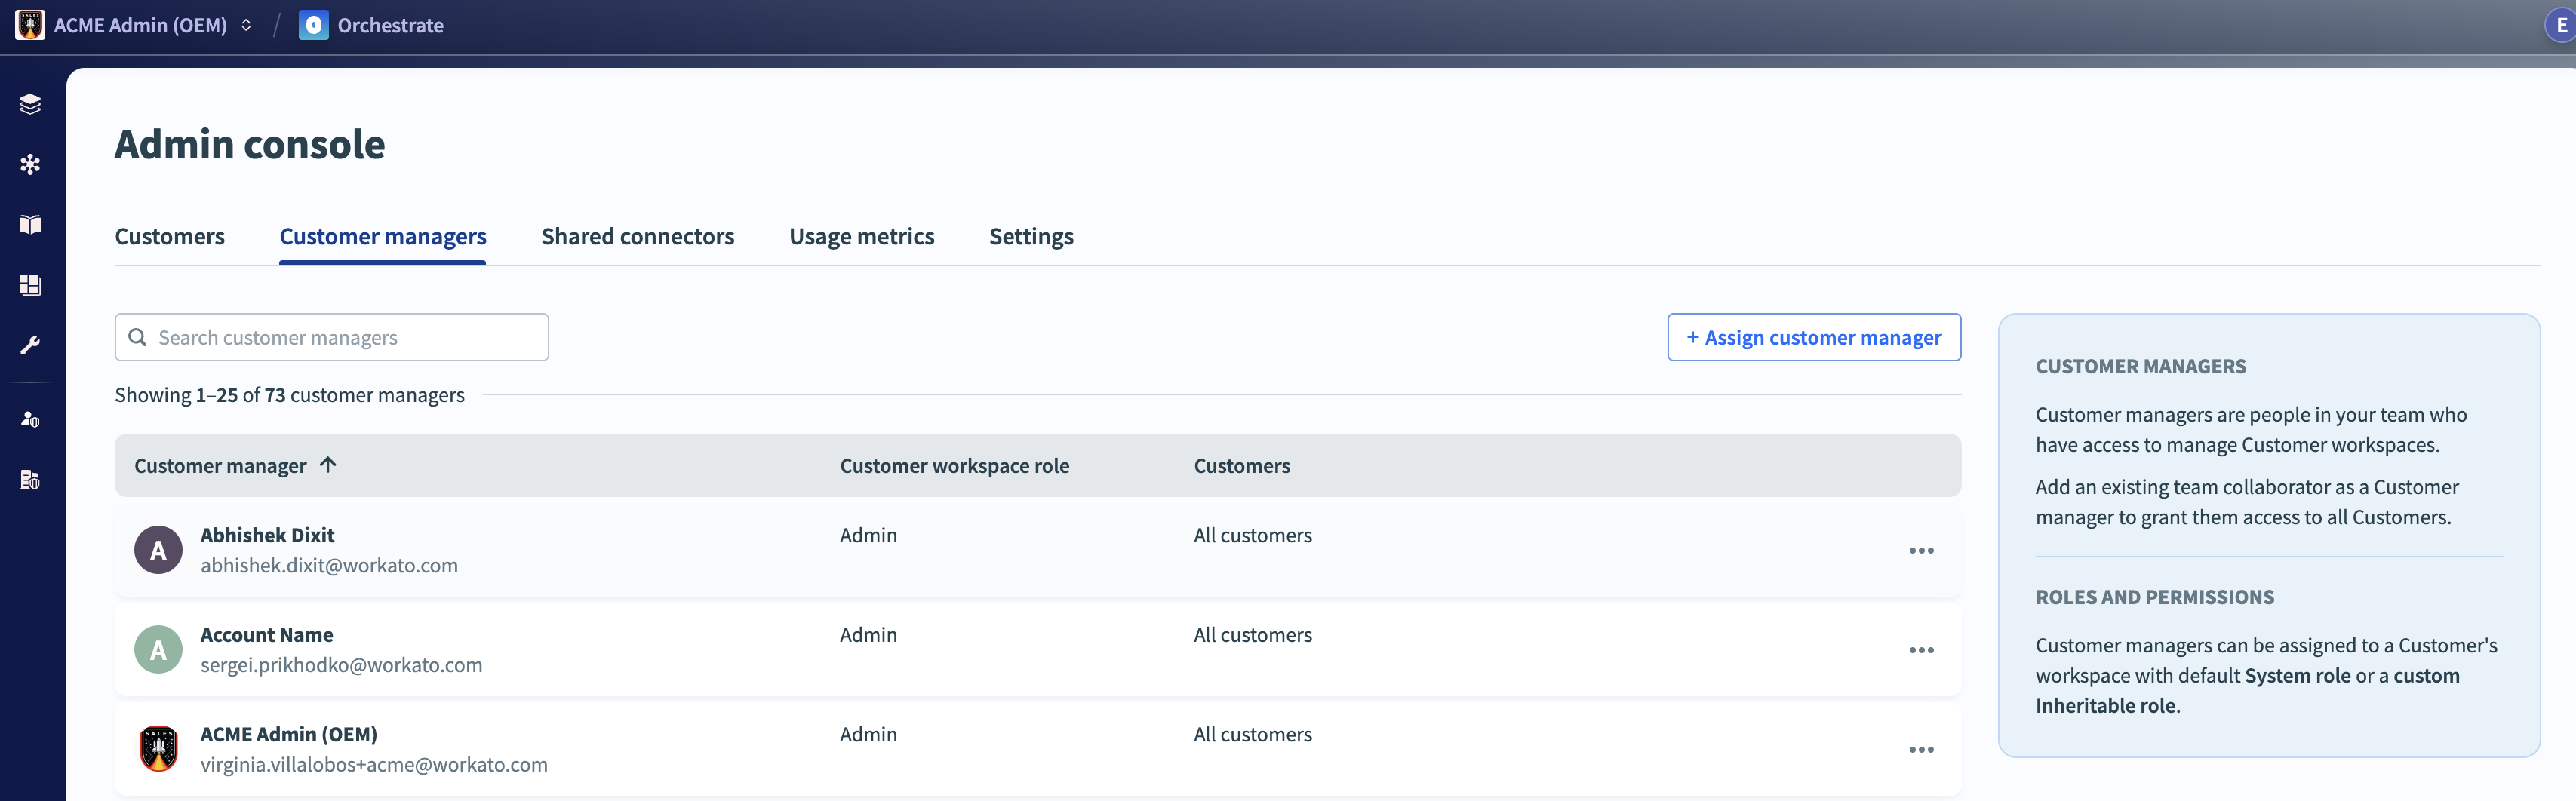Click the user avatar in top right
This screenshot has width=2576, height=801.
click(2560, 25)
